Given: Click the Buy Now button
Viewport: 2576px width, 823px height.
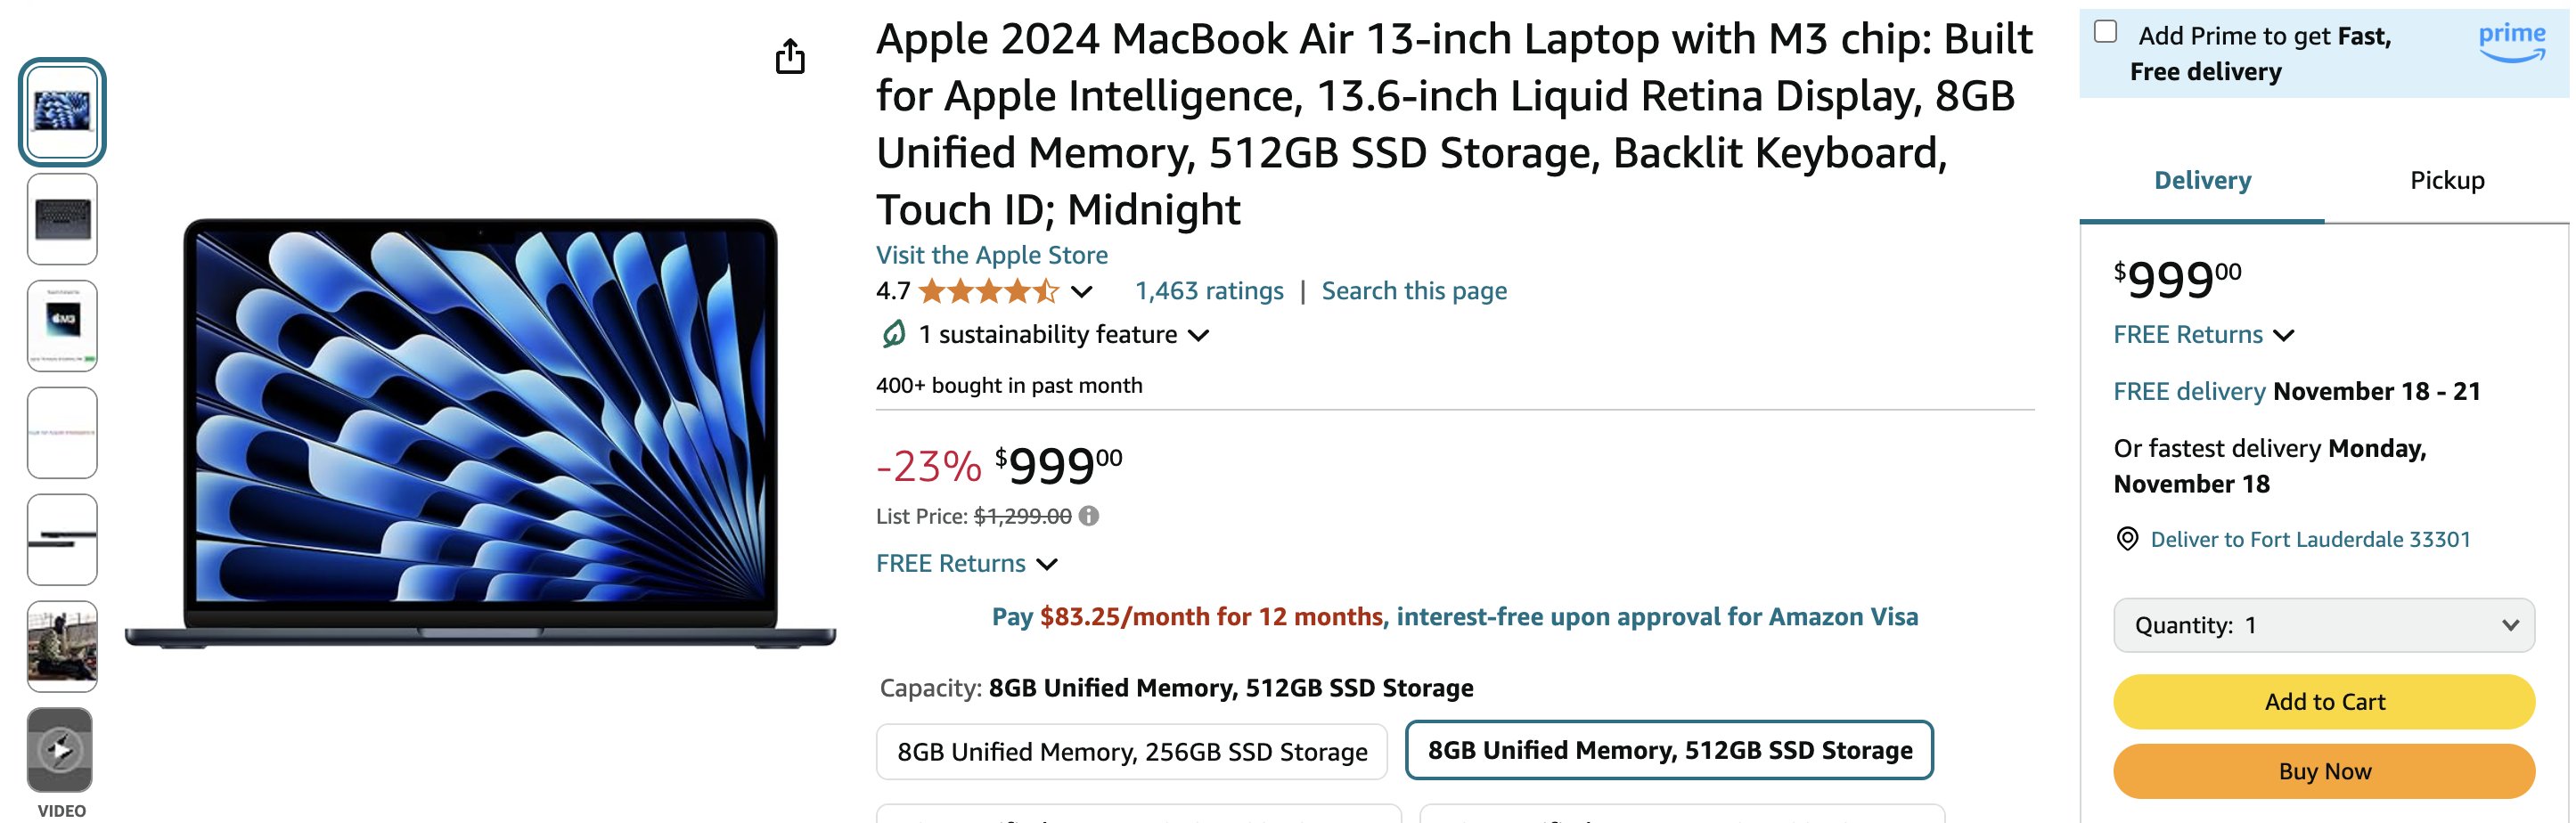Looking at the screenshot, I should point(2324,771).
